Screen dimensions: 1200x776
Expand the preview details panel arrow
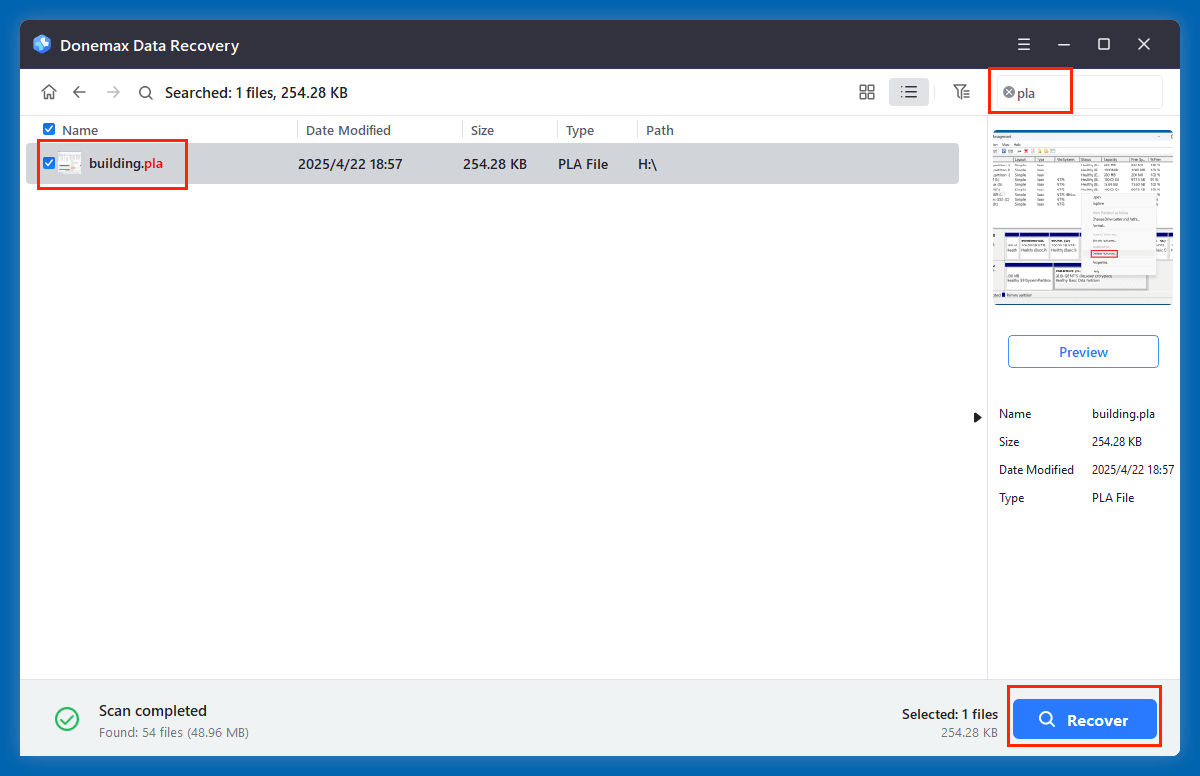point(977,417)
